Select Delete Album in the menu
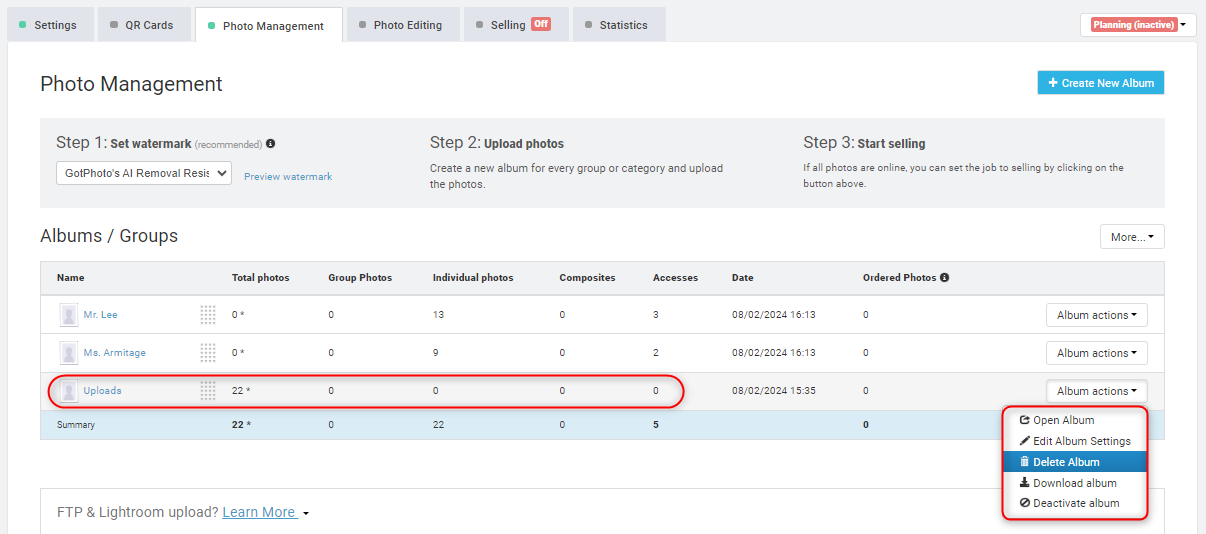This screenshot has width=1206, height=534. [x=1075, y=462]
